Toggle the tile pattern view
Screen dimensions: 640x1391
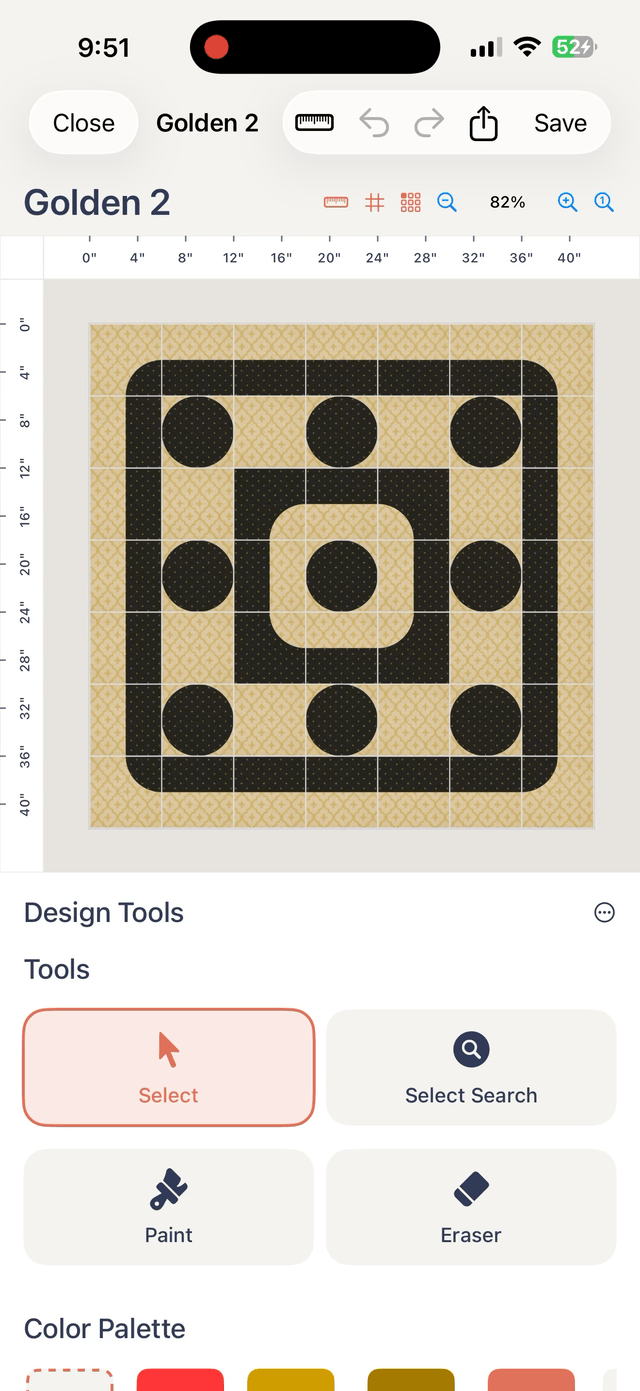coord(410,202)
